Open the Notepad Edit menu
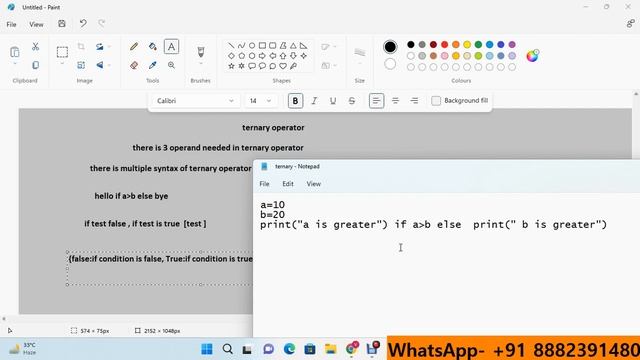640x360 pixels. pyautogui.click(x=288, y=184)
